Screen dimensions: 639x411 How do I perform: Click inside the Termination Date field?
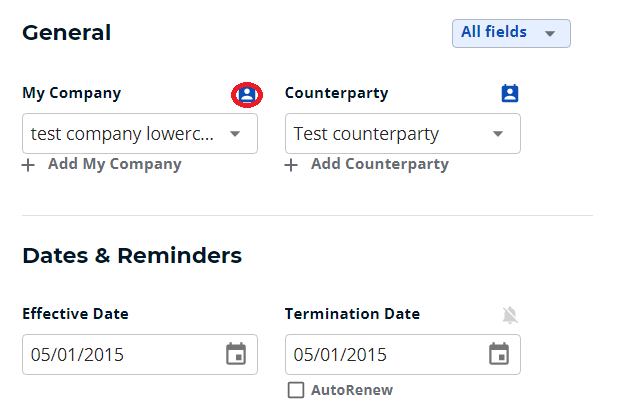pyautogui.click(x=403, y=354)
